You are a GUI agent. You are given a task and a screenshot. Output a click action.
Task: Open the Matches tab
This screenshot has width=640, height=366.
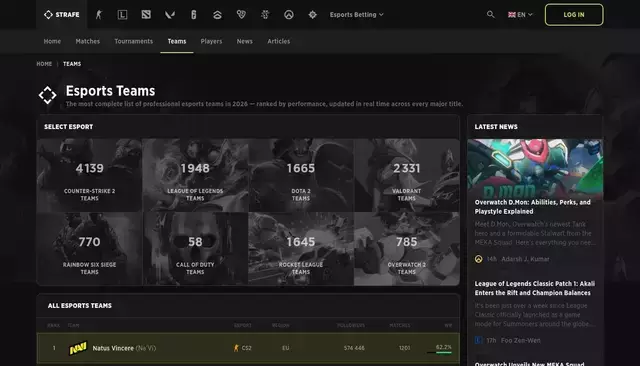(x=88, y=41)
